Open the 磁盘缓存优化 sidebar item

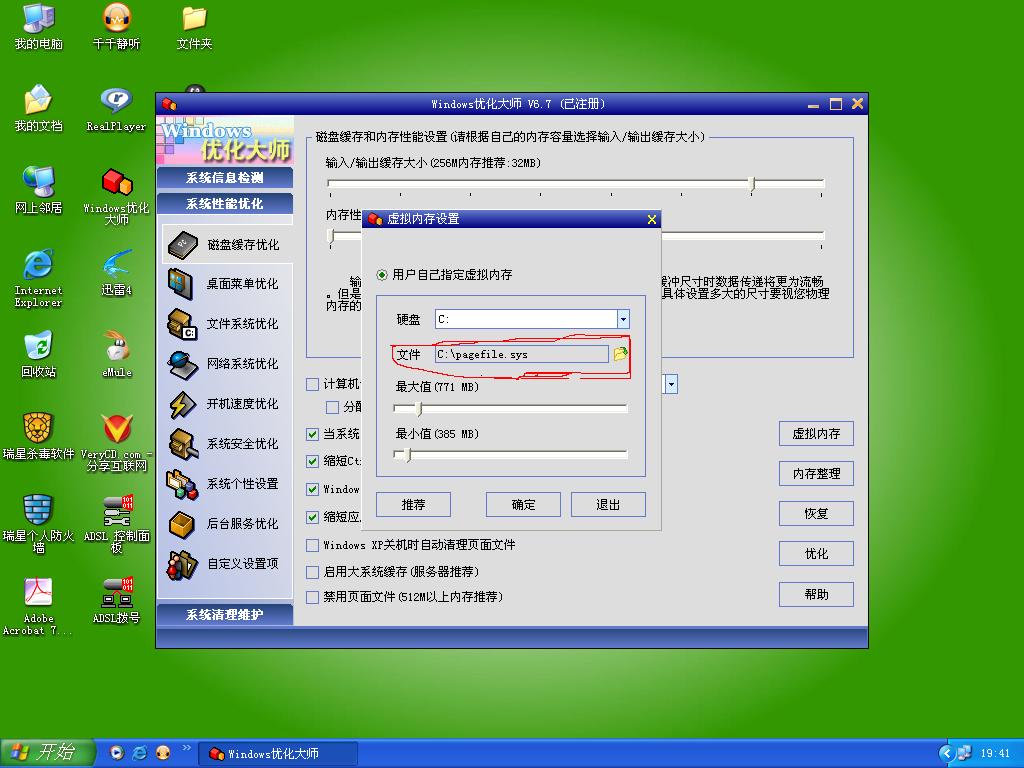pyautogui.click(x=227, y=244)
